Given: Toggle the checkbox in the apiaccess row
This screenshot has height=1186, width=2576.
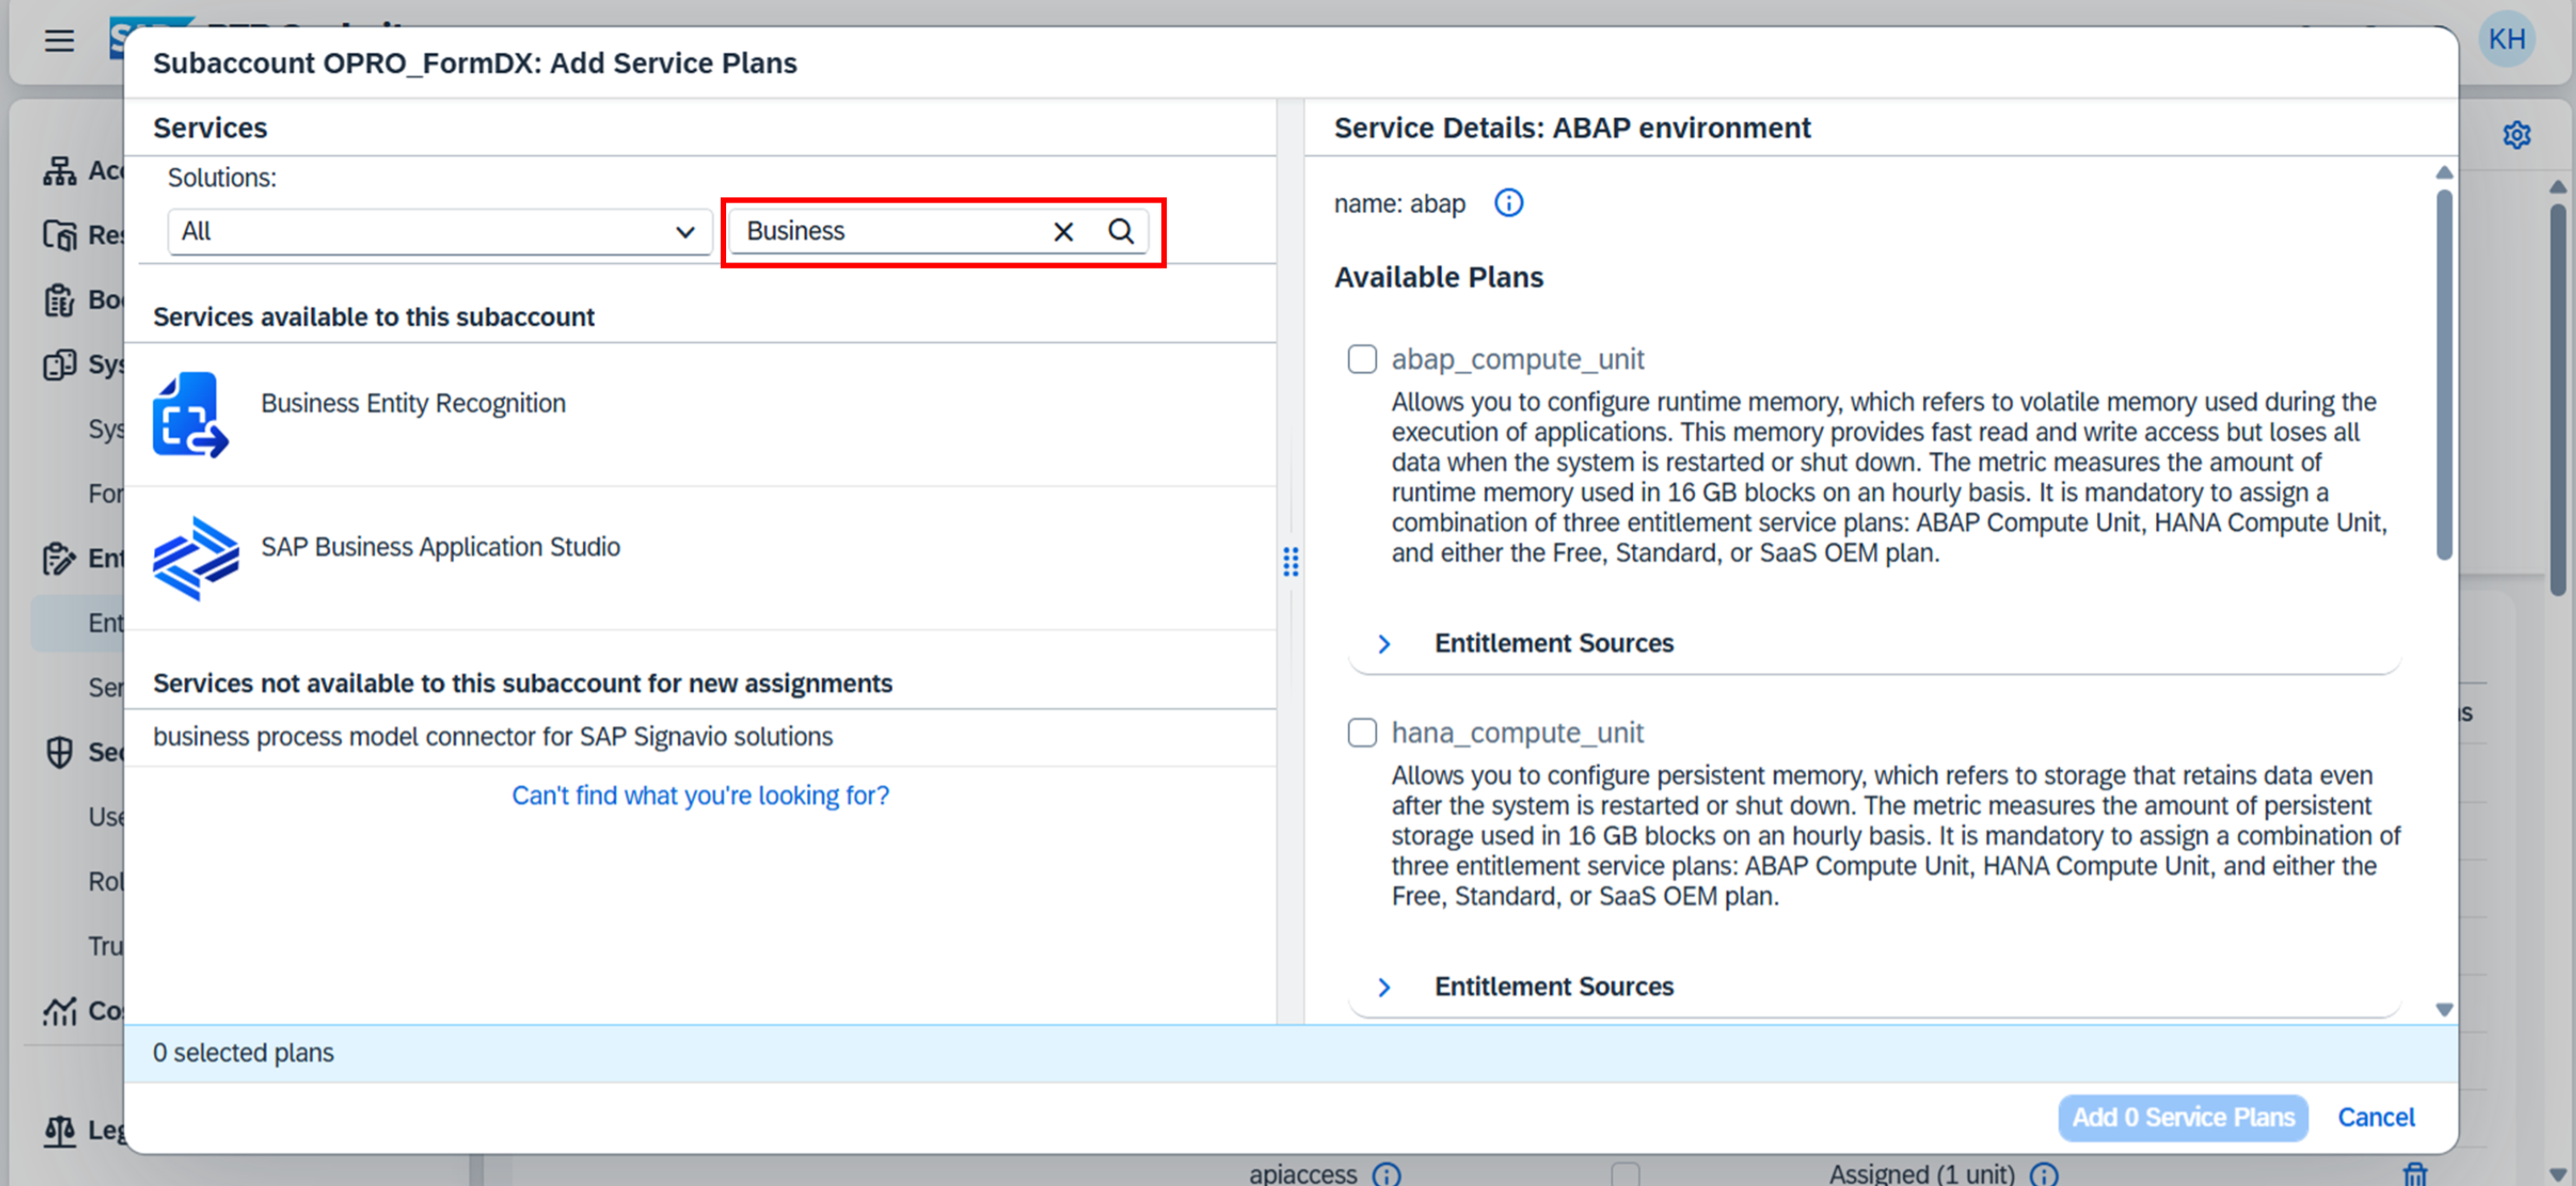Looking at the screenshot, I should [x=1625, y=1173].
